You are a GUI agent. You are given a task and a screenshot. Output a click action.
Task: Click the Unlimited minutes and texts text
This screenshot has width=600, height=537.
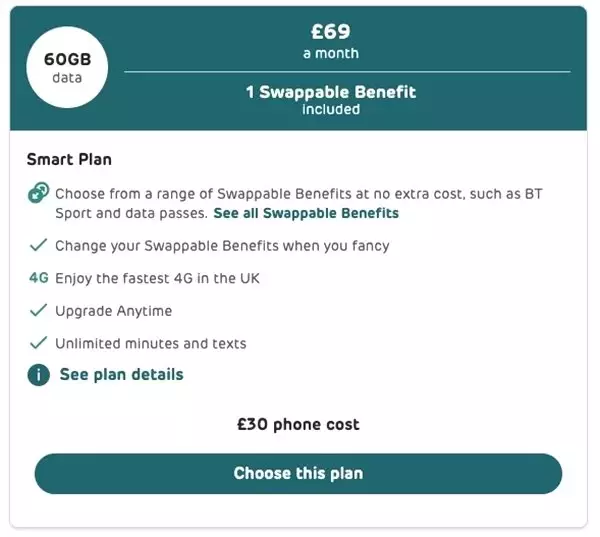[150, 343]
